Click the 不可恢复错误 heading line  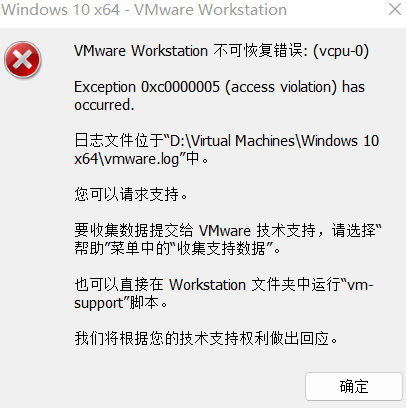[x=221, y=51]
